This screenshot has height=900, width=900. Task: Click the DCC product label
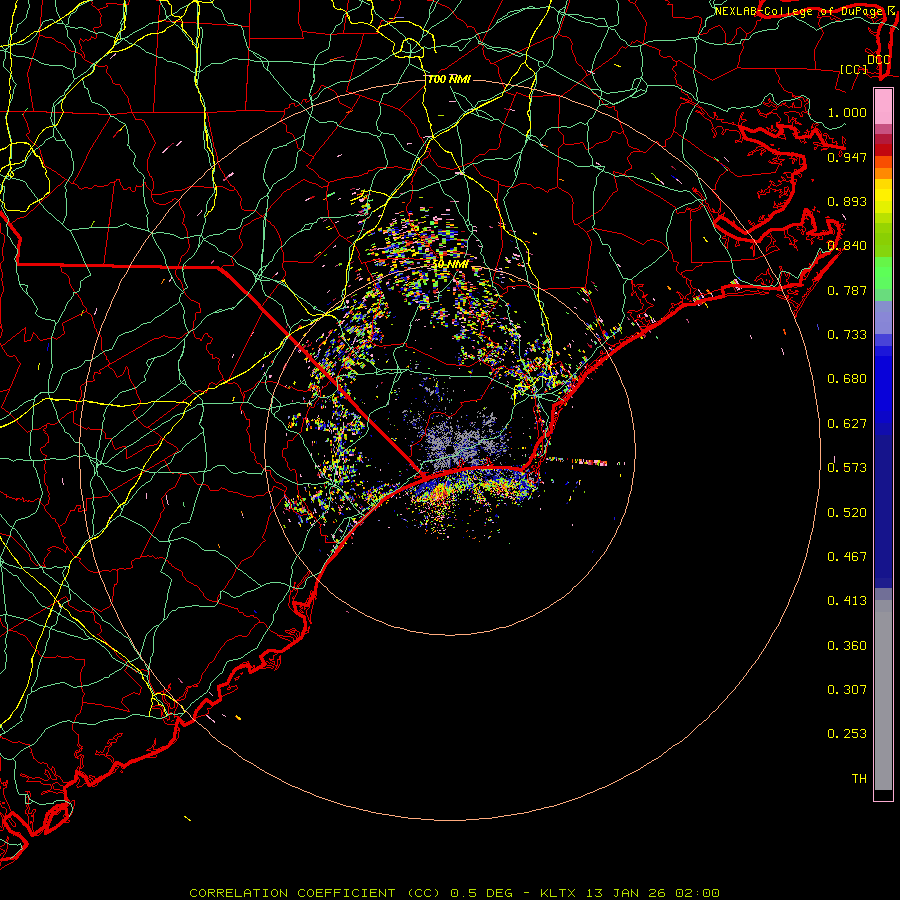coord(878,59)
